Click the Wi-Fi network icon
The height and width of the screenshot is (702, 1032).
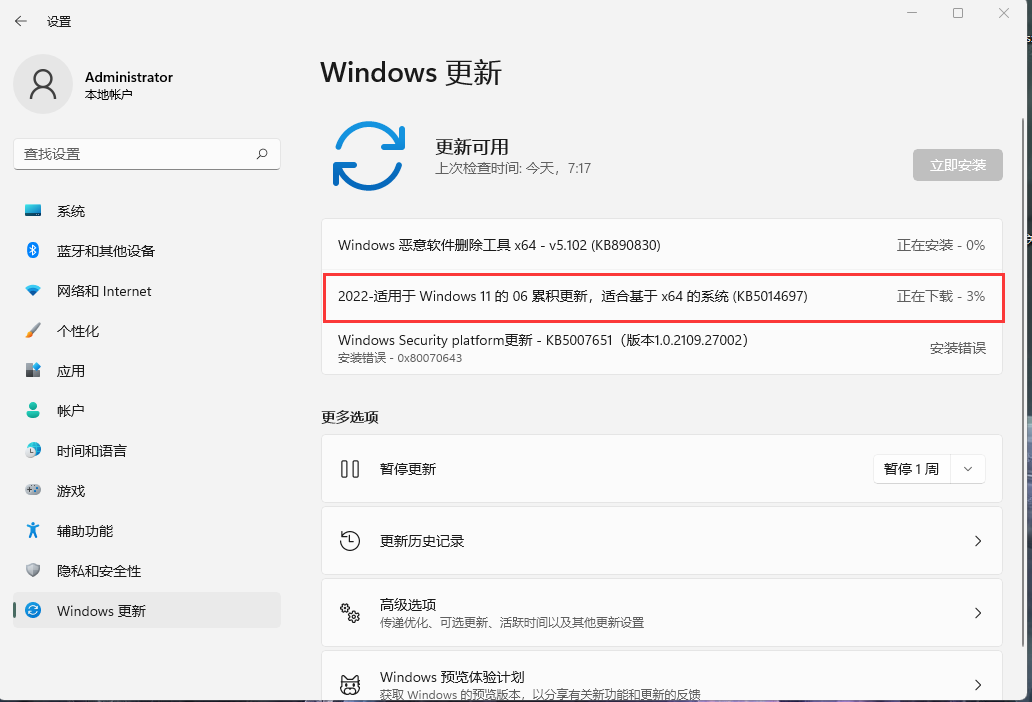[x=33, y=291]
